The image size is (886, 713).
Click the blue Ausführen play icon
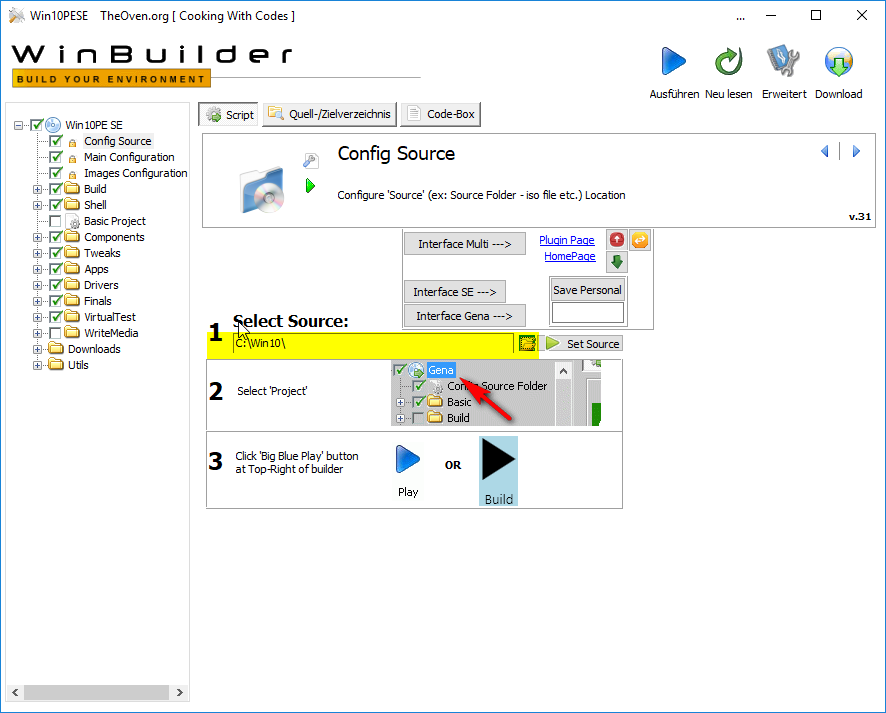[x=674, y=61]
